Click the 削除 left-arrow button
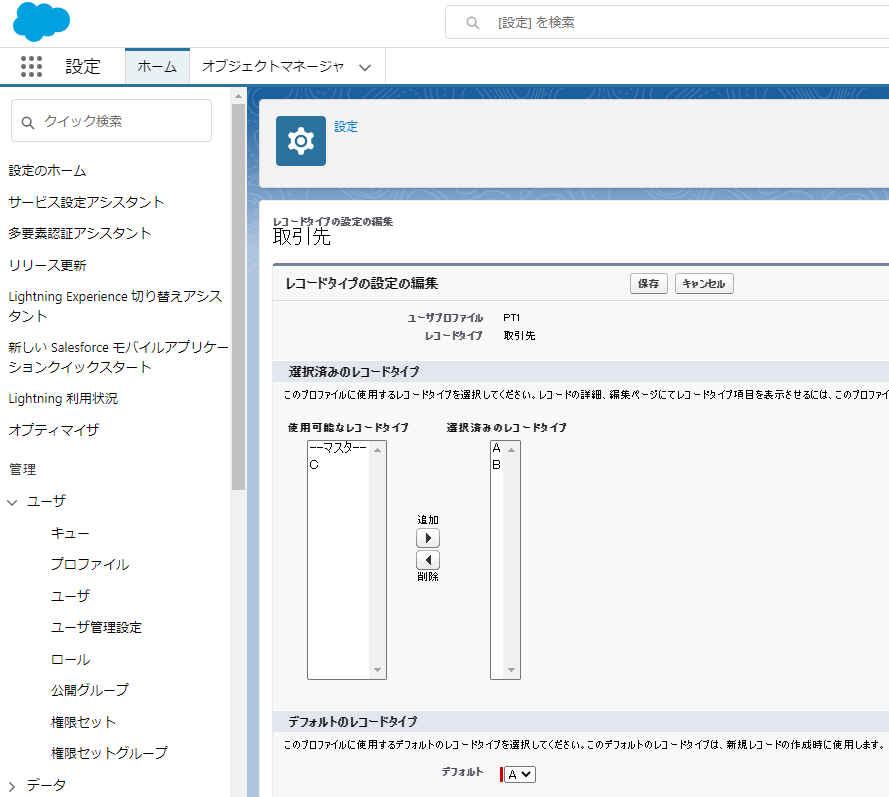Image resolution: width=889 pixels, height=797 pixels. coord(427,559)
